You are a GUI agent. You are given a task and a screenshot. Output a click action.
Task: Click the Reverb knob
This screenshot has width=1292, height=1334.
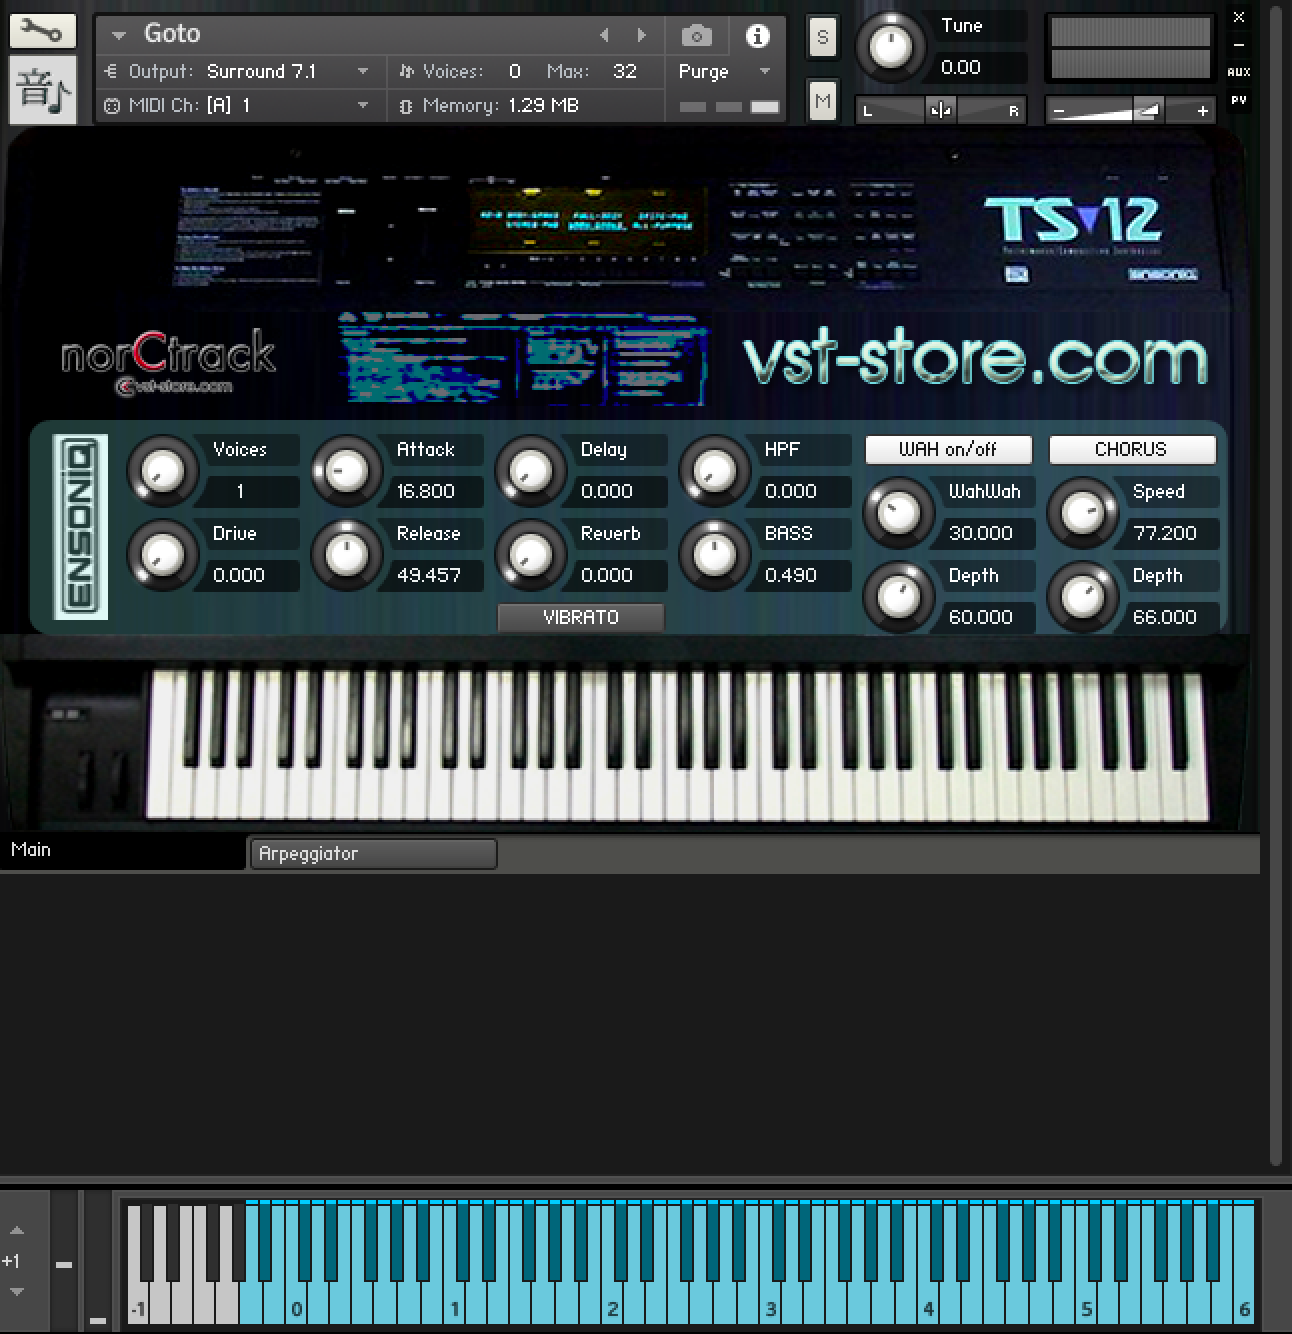click(x=531, y=555)
